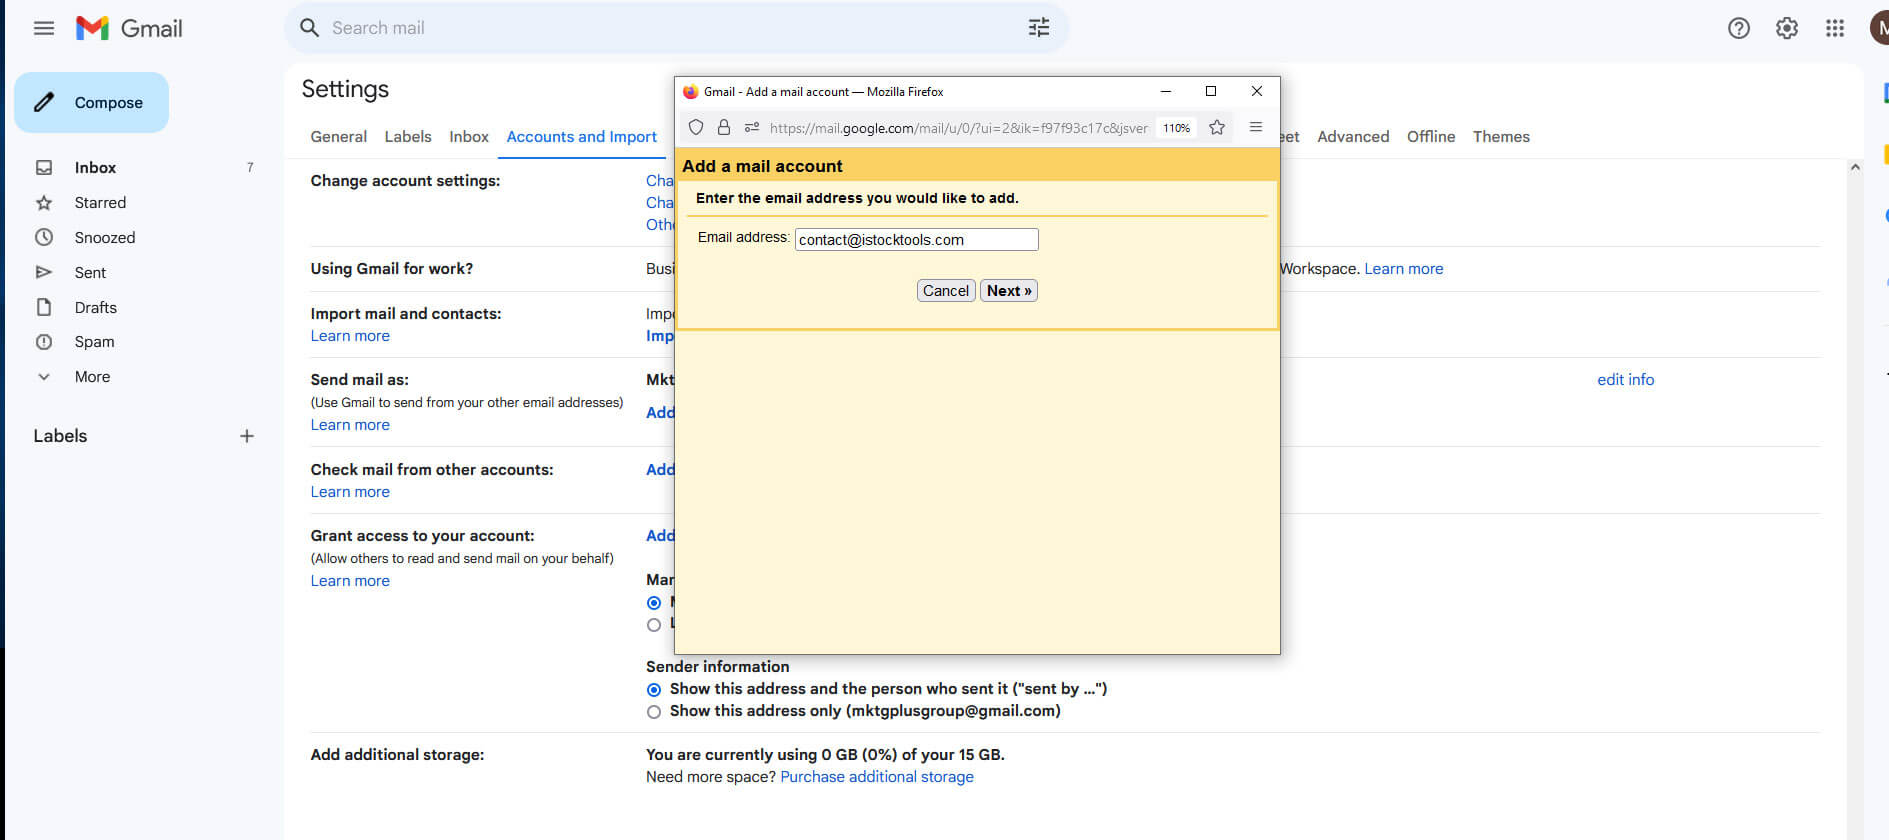Click Learn more under Send mail as
Viewport: 1889px width, 840px height.
coord(350,425)
